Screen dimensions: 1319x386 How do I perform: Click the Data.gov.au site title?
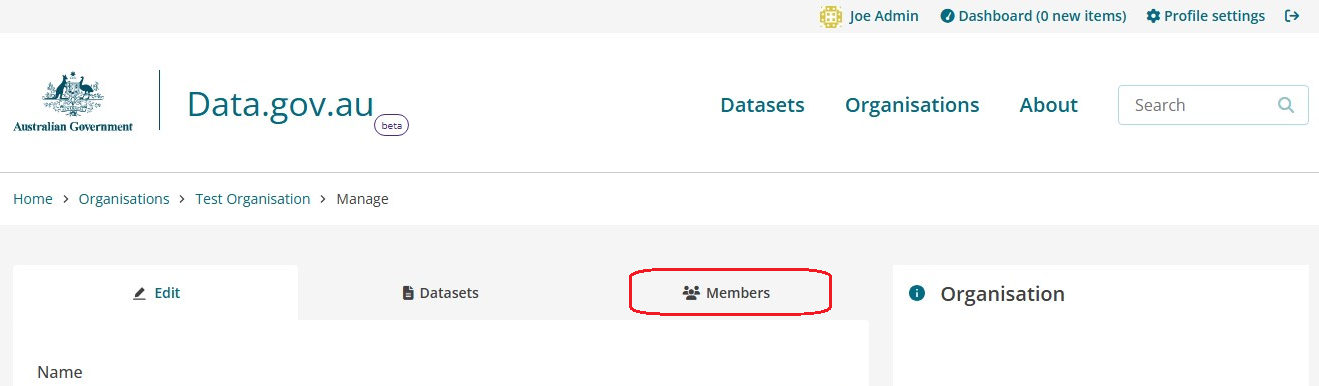[281, 104]
